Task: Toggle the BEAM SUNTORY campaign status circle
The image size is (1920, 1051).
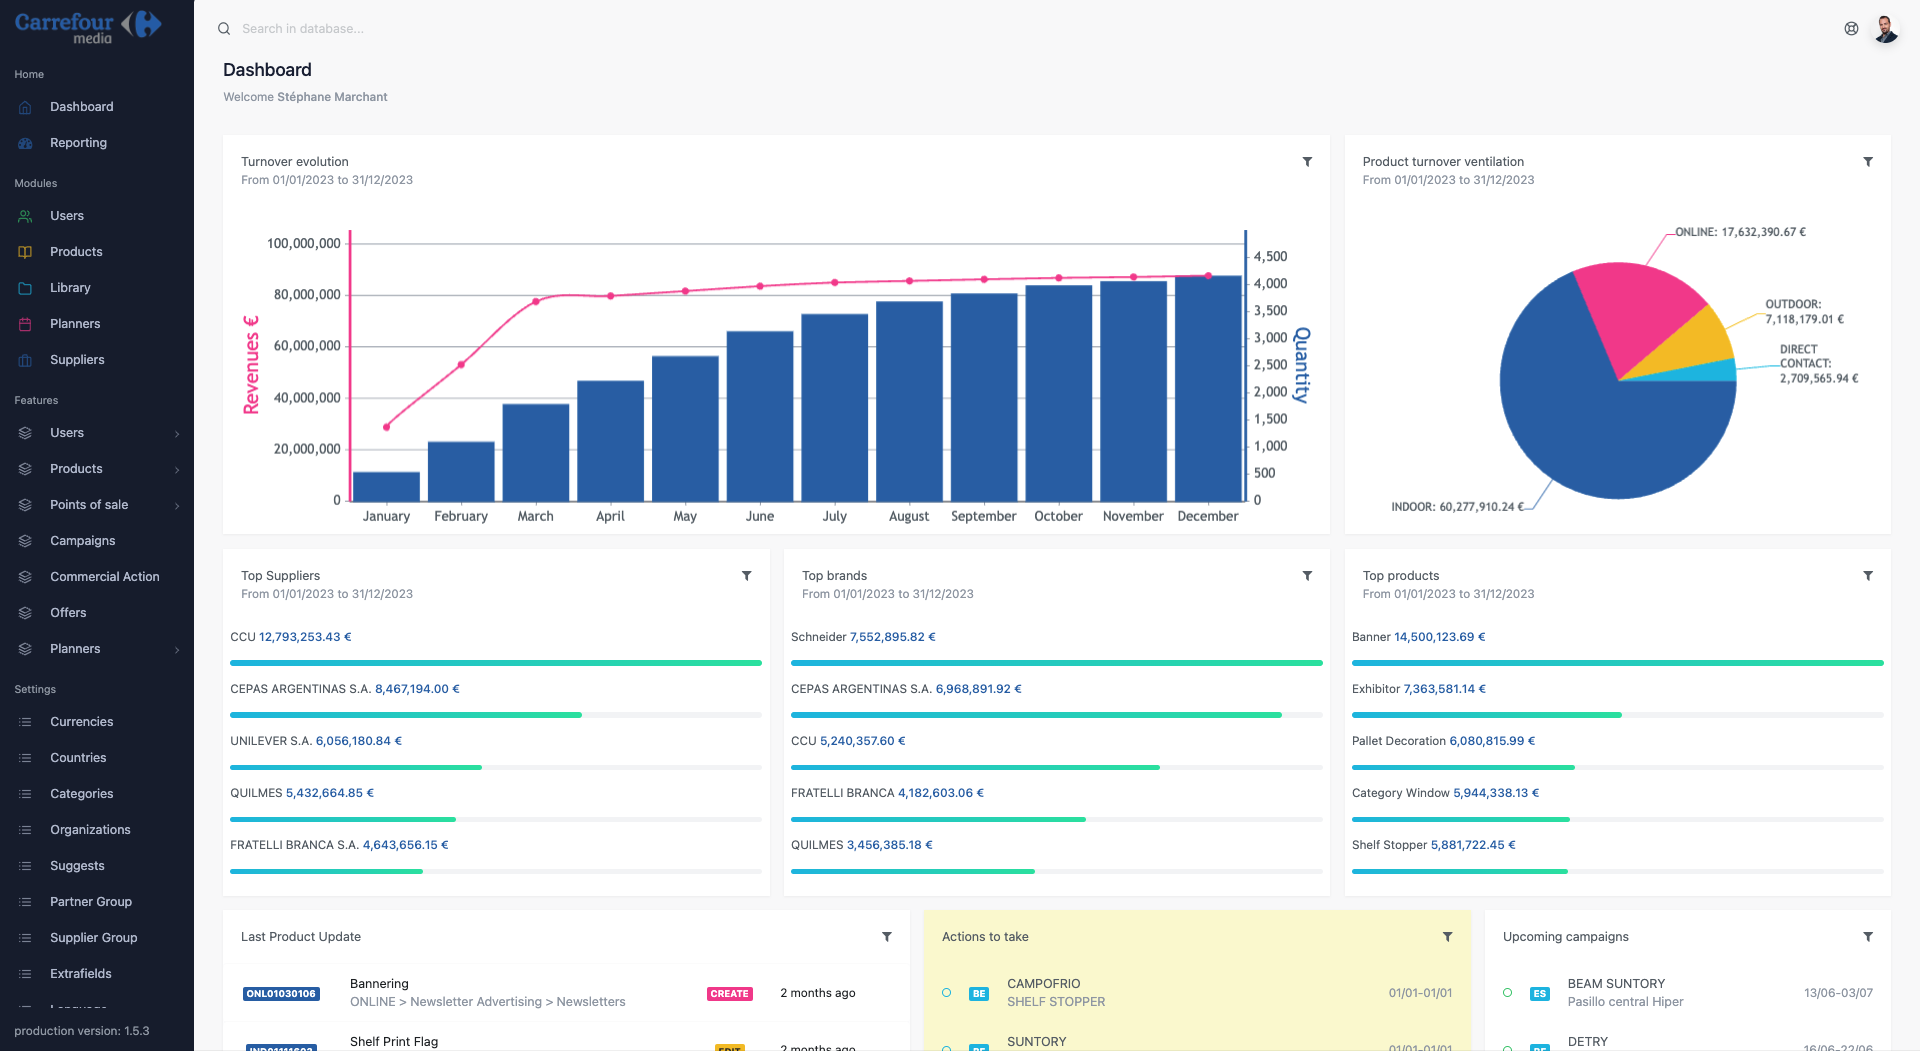Action: (1507, 993)
